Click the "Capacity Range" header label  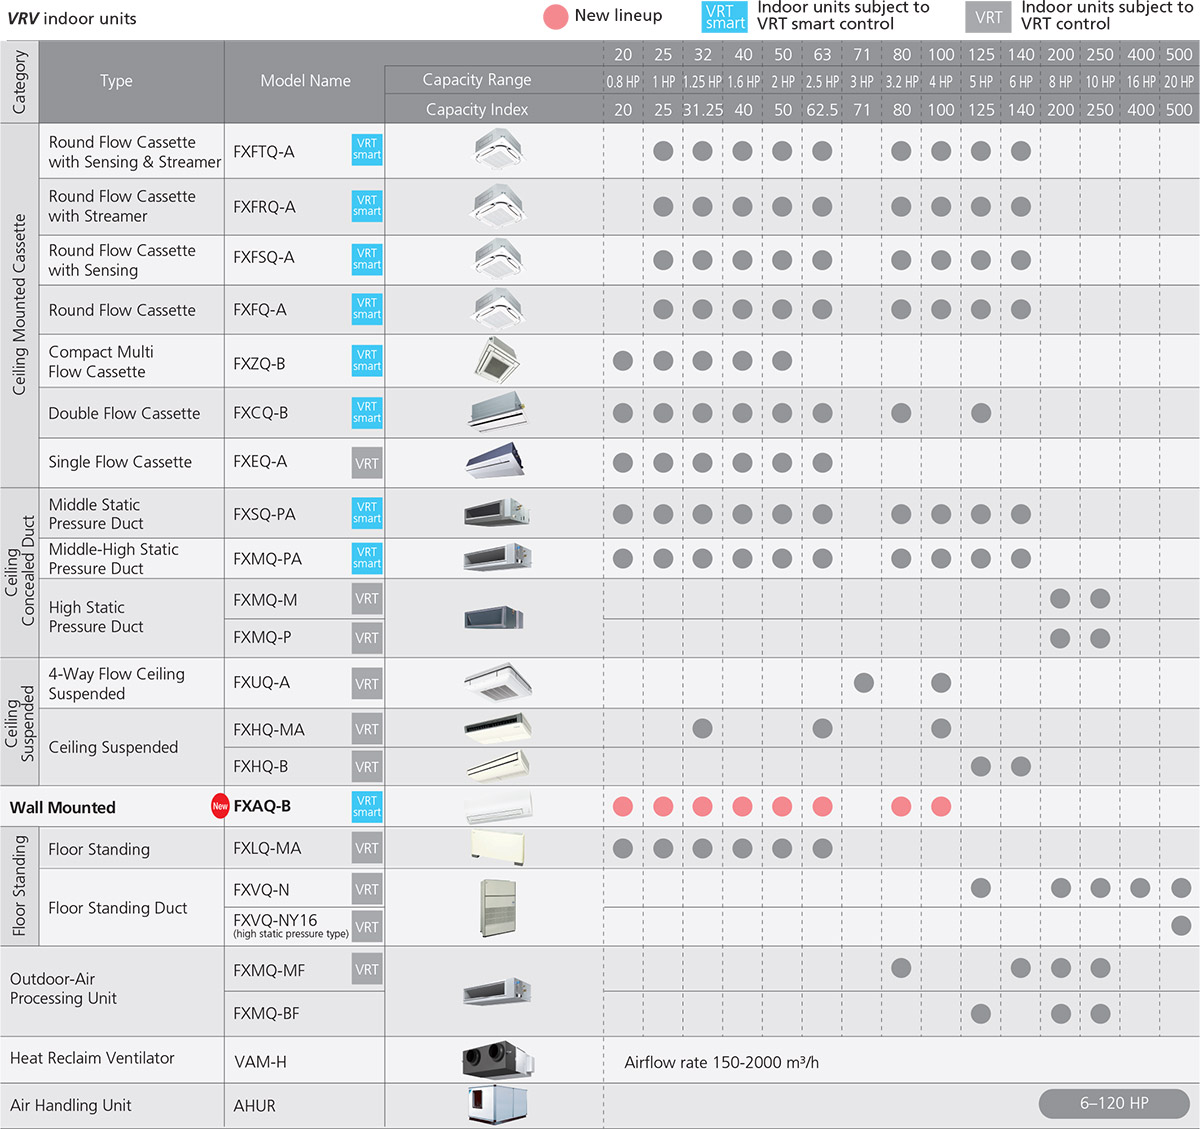click(477, 80)
